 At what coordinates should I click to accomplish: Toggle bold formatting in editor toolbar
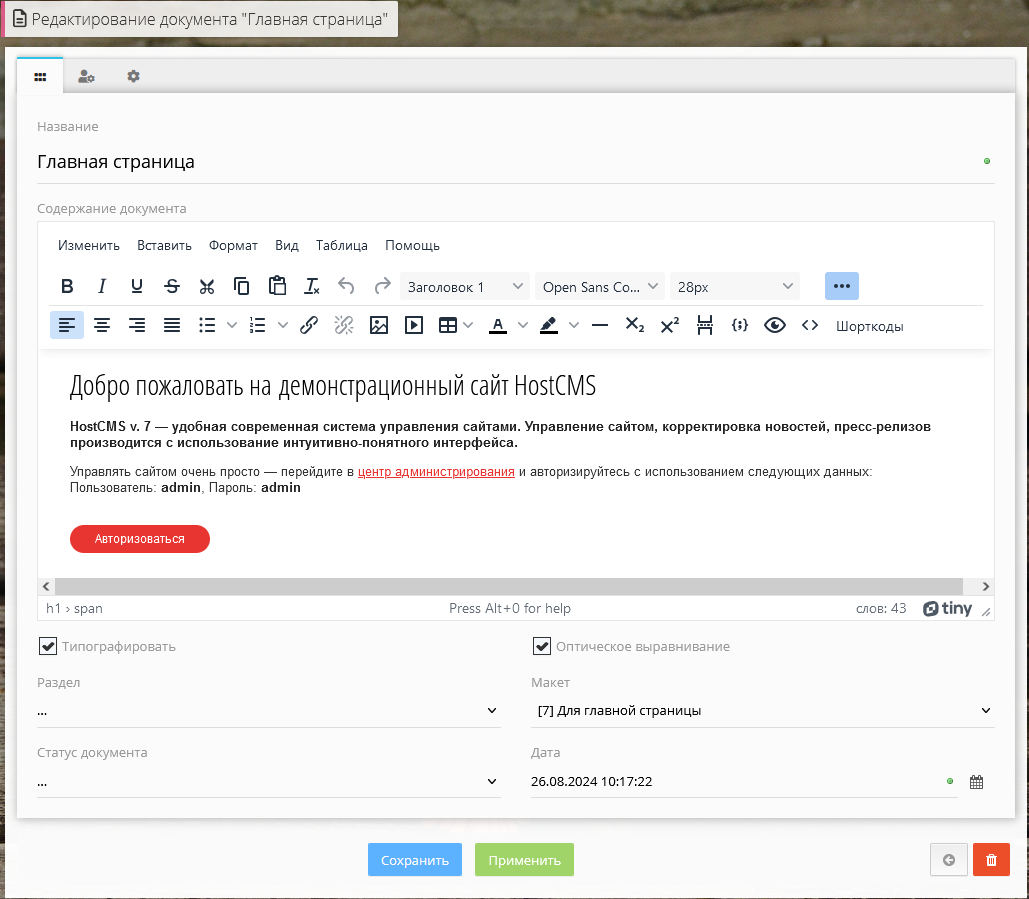click(67, 287)
